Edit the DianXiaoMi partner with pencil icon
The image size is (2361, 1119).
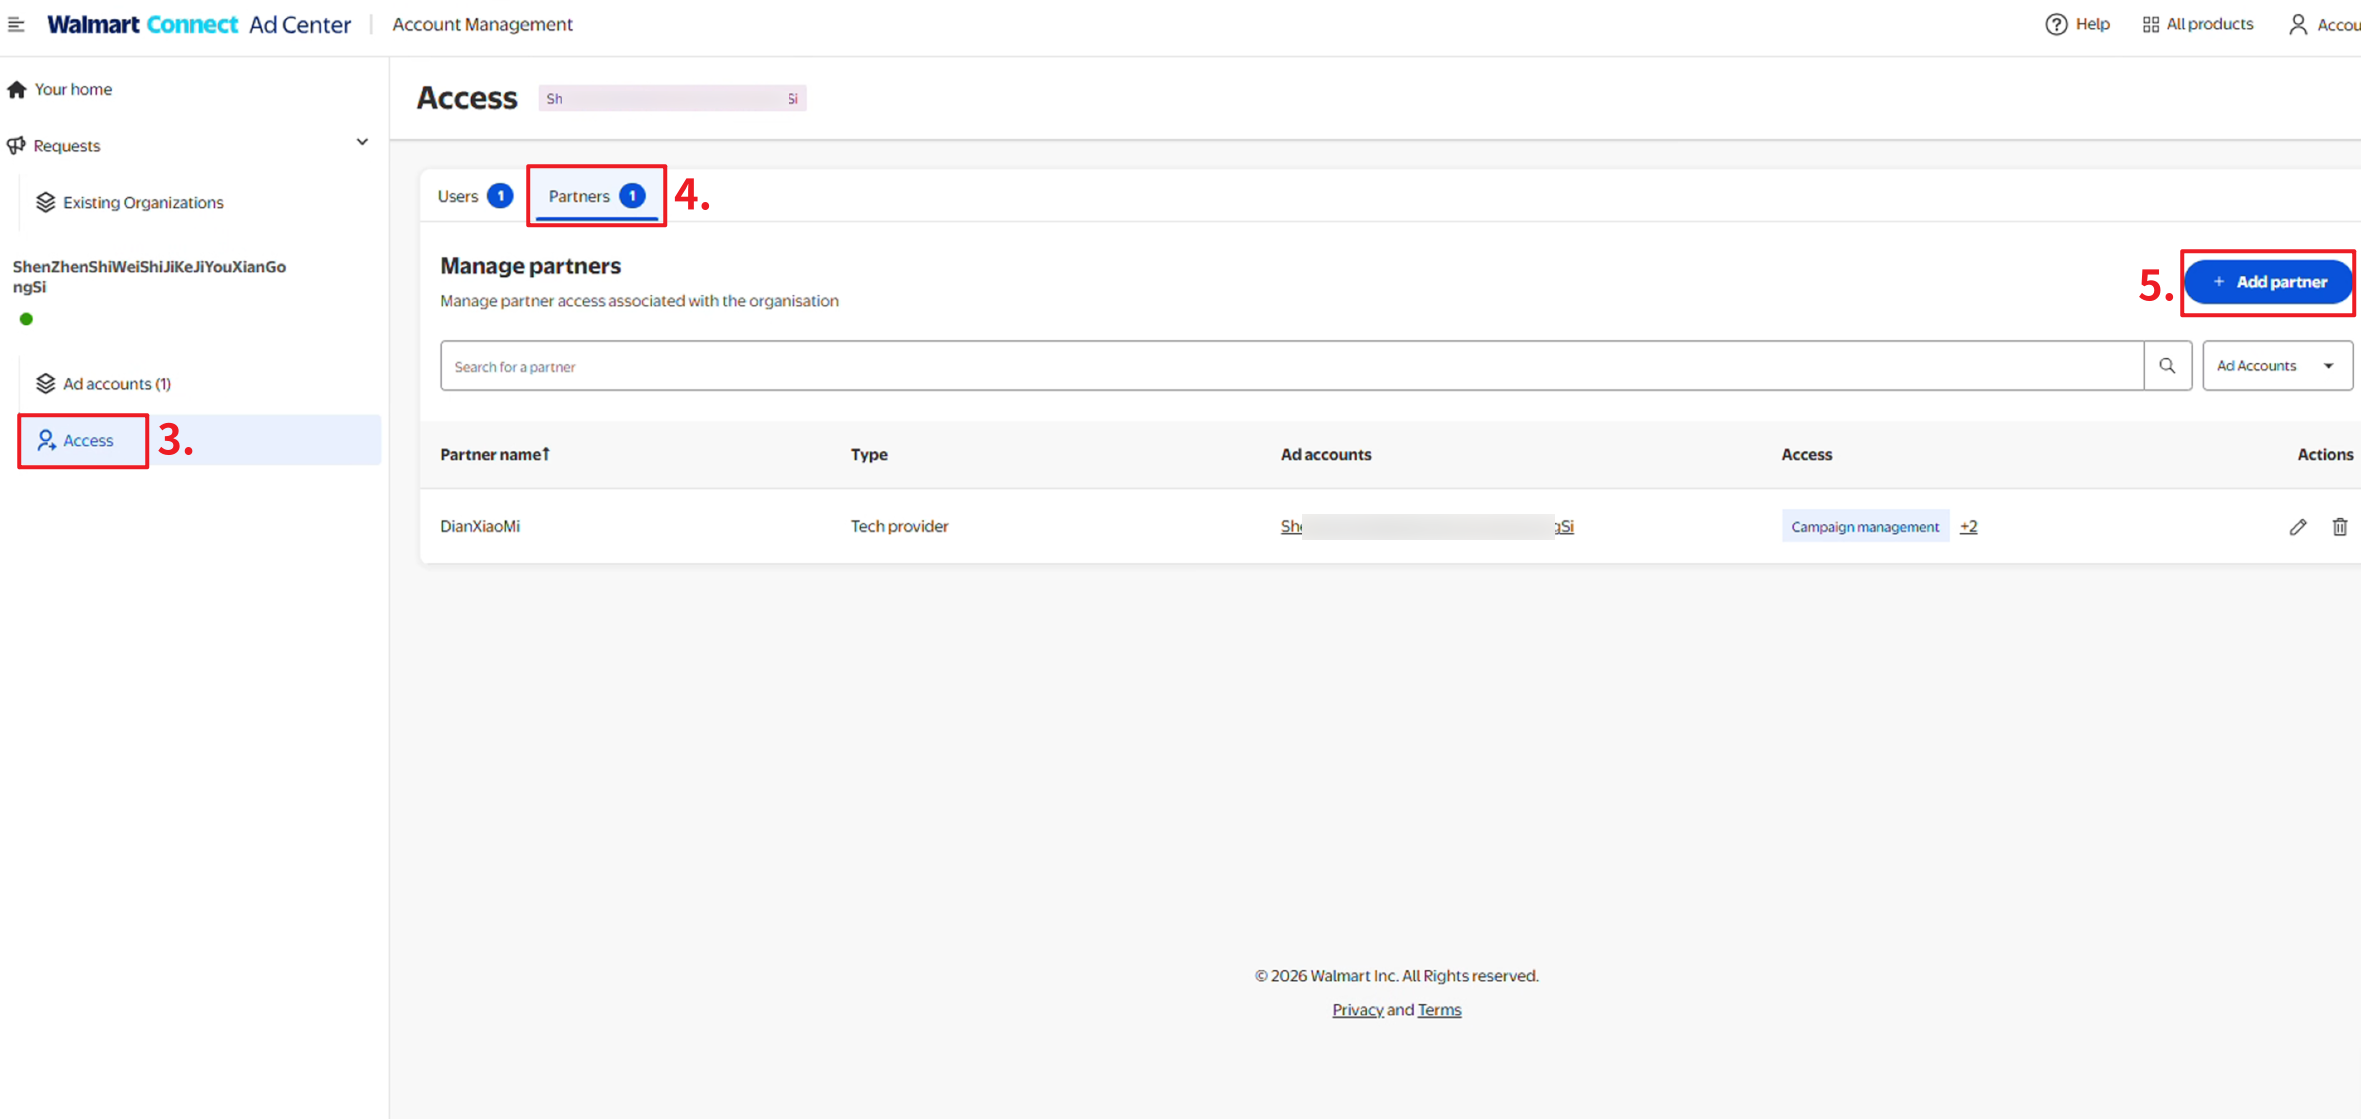pyautogui.click(x=2298, y=527)
